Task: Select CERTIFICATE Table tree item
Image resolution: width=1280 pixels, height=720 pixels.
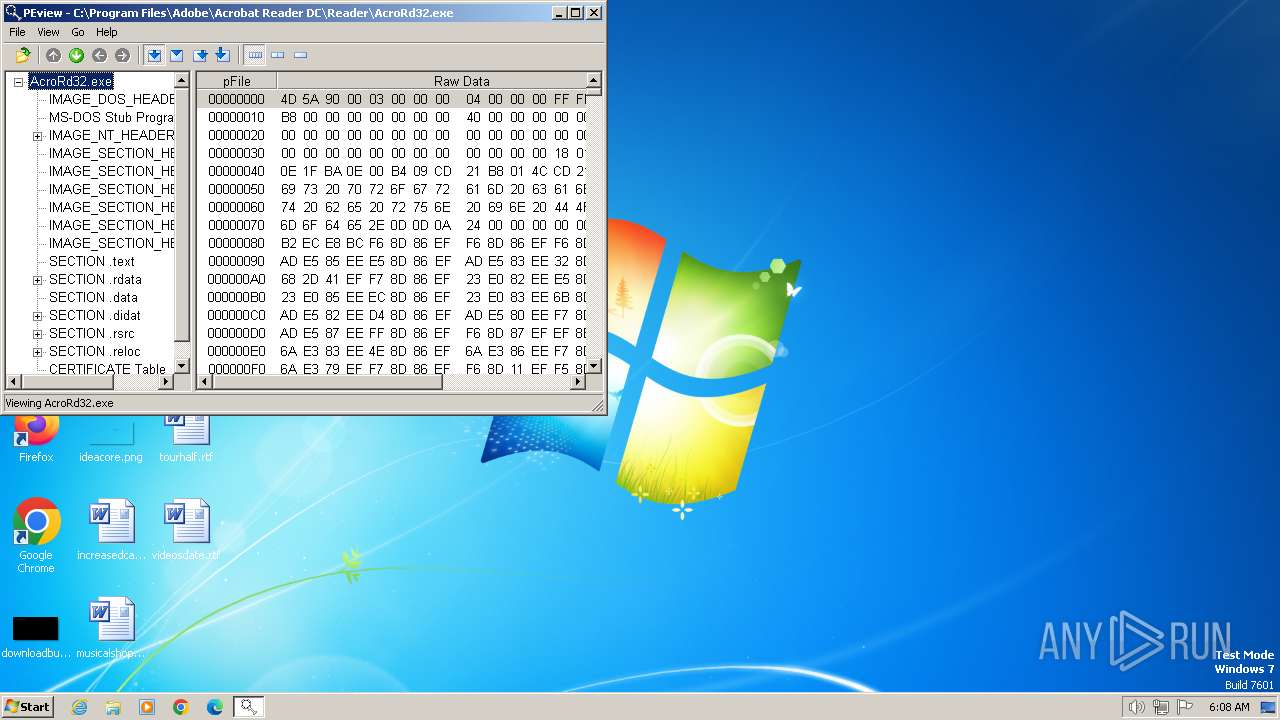Action: pyautogui.click(x=107, y=369)
